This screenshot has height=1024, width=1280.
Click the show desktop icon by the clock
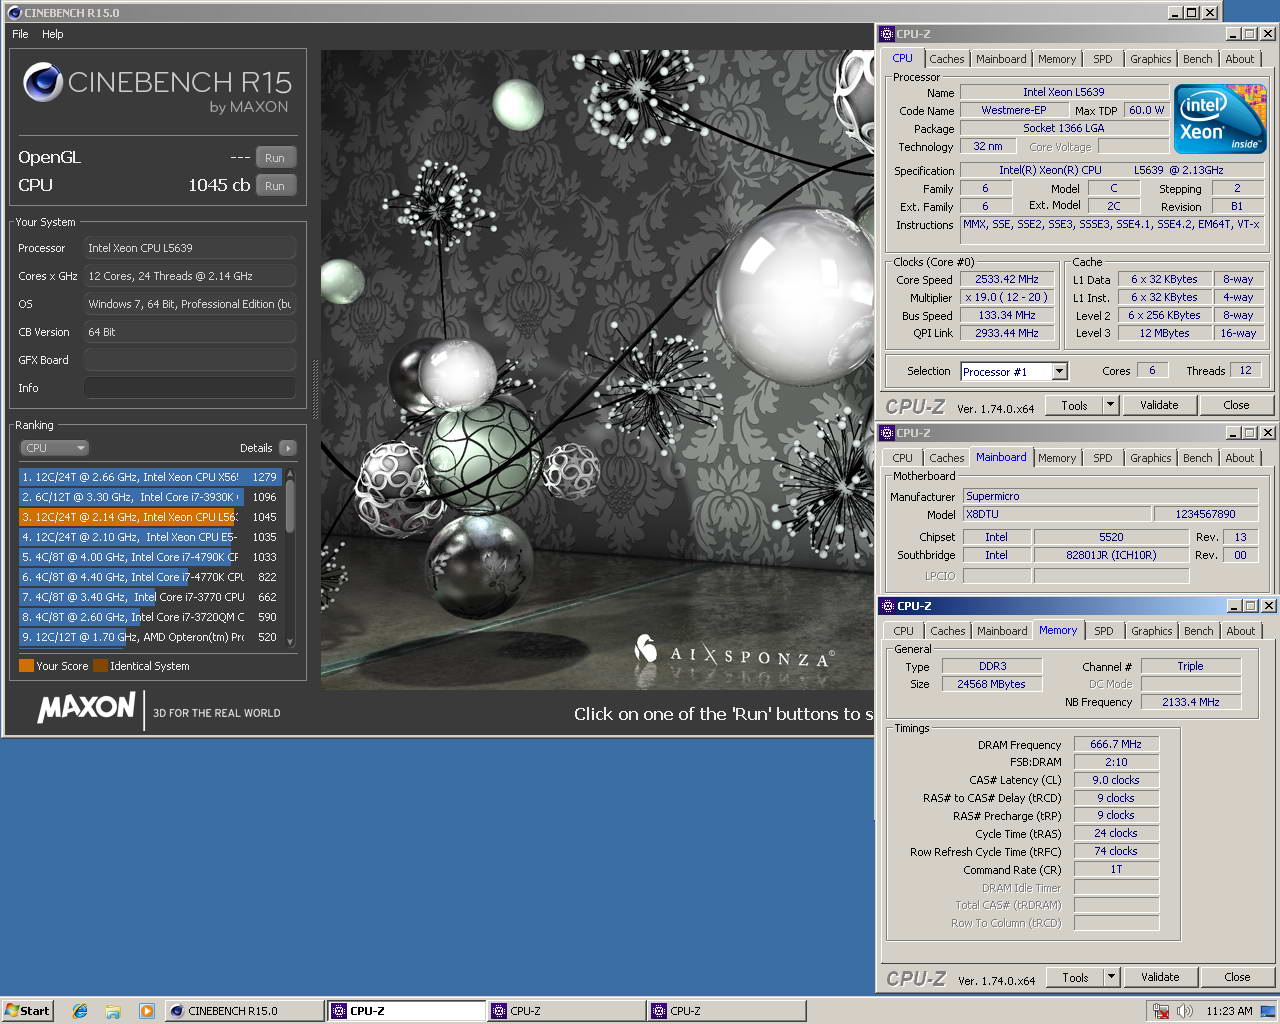1269,1011
